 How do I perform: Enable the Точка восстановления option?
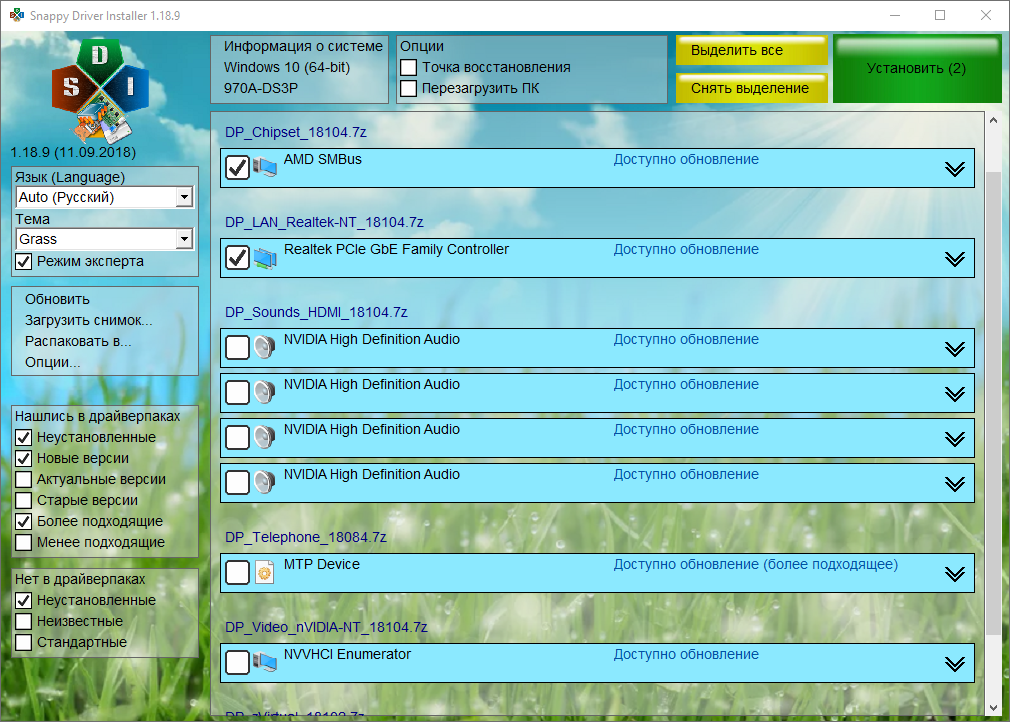[x=408, y=68]
